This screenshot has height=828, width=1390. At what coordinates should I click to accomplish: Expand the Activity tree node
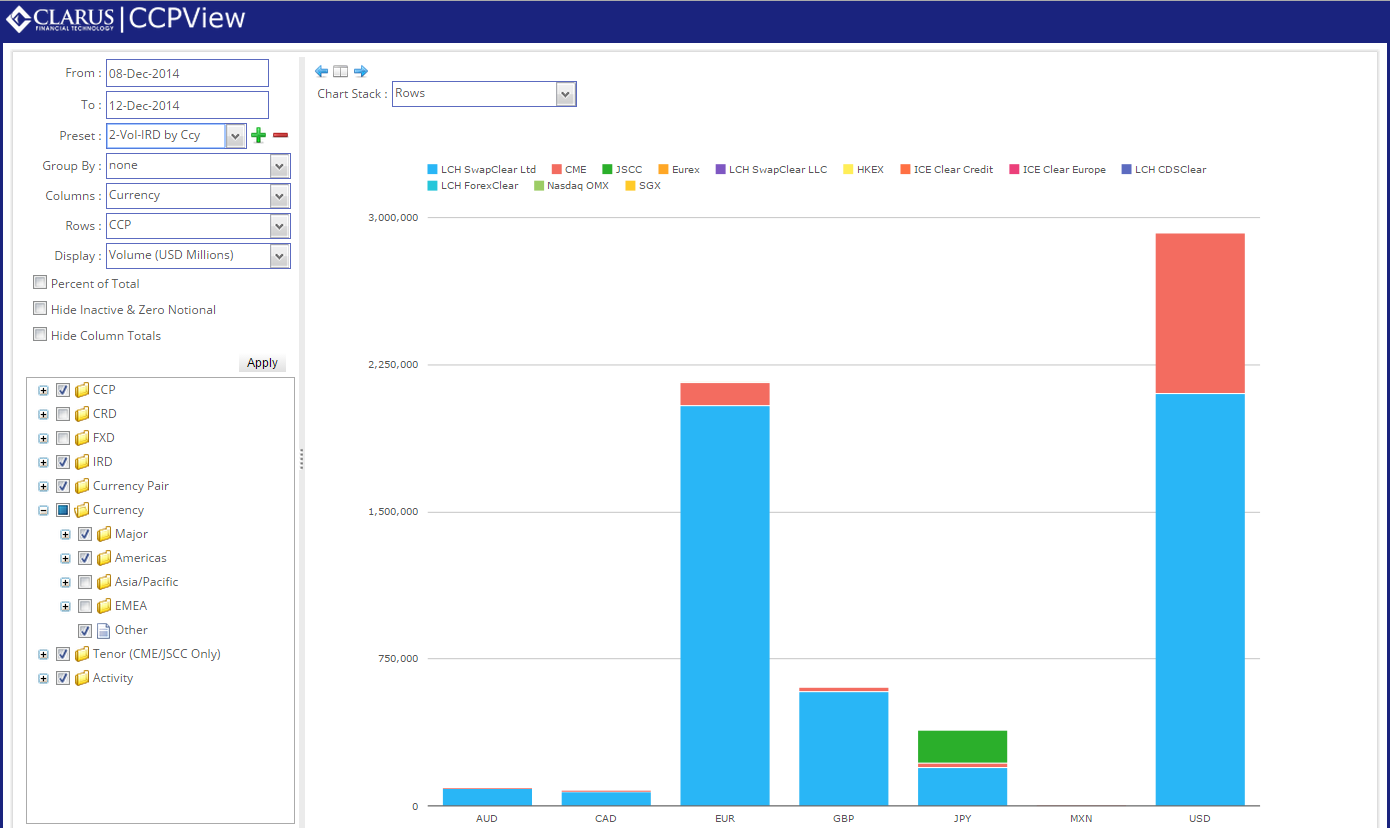(x=43, y=678)
